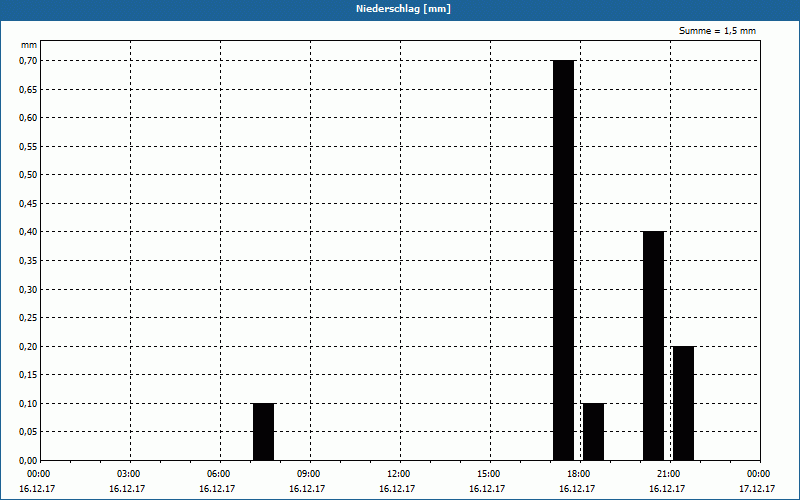Click the 0,10 mm bar after 18:00
800x500 pixels.
coord(593,432)
